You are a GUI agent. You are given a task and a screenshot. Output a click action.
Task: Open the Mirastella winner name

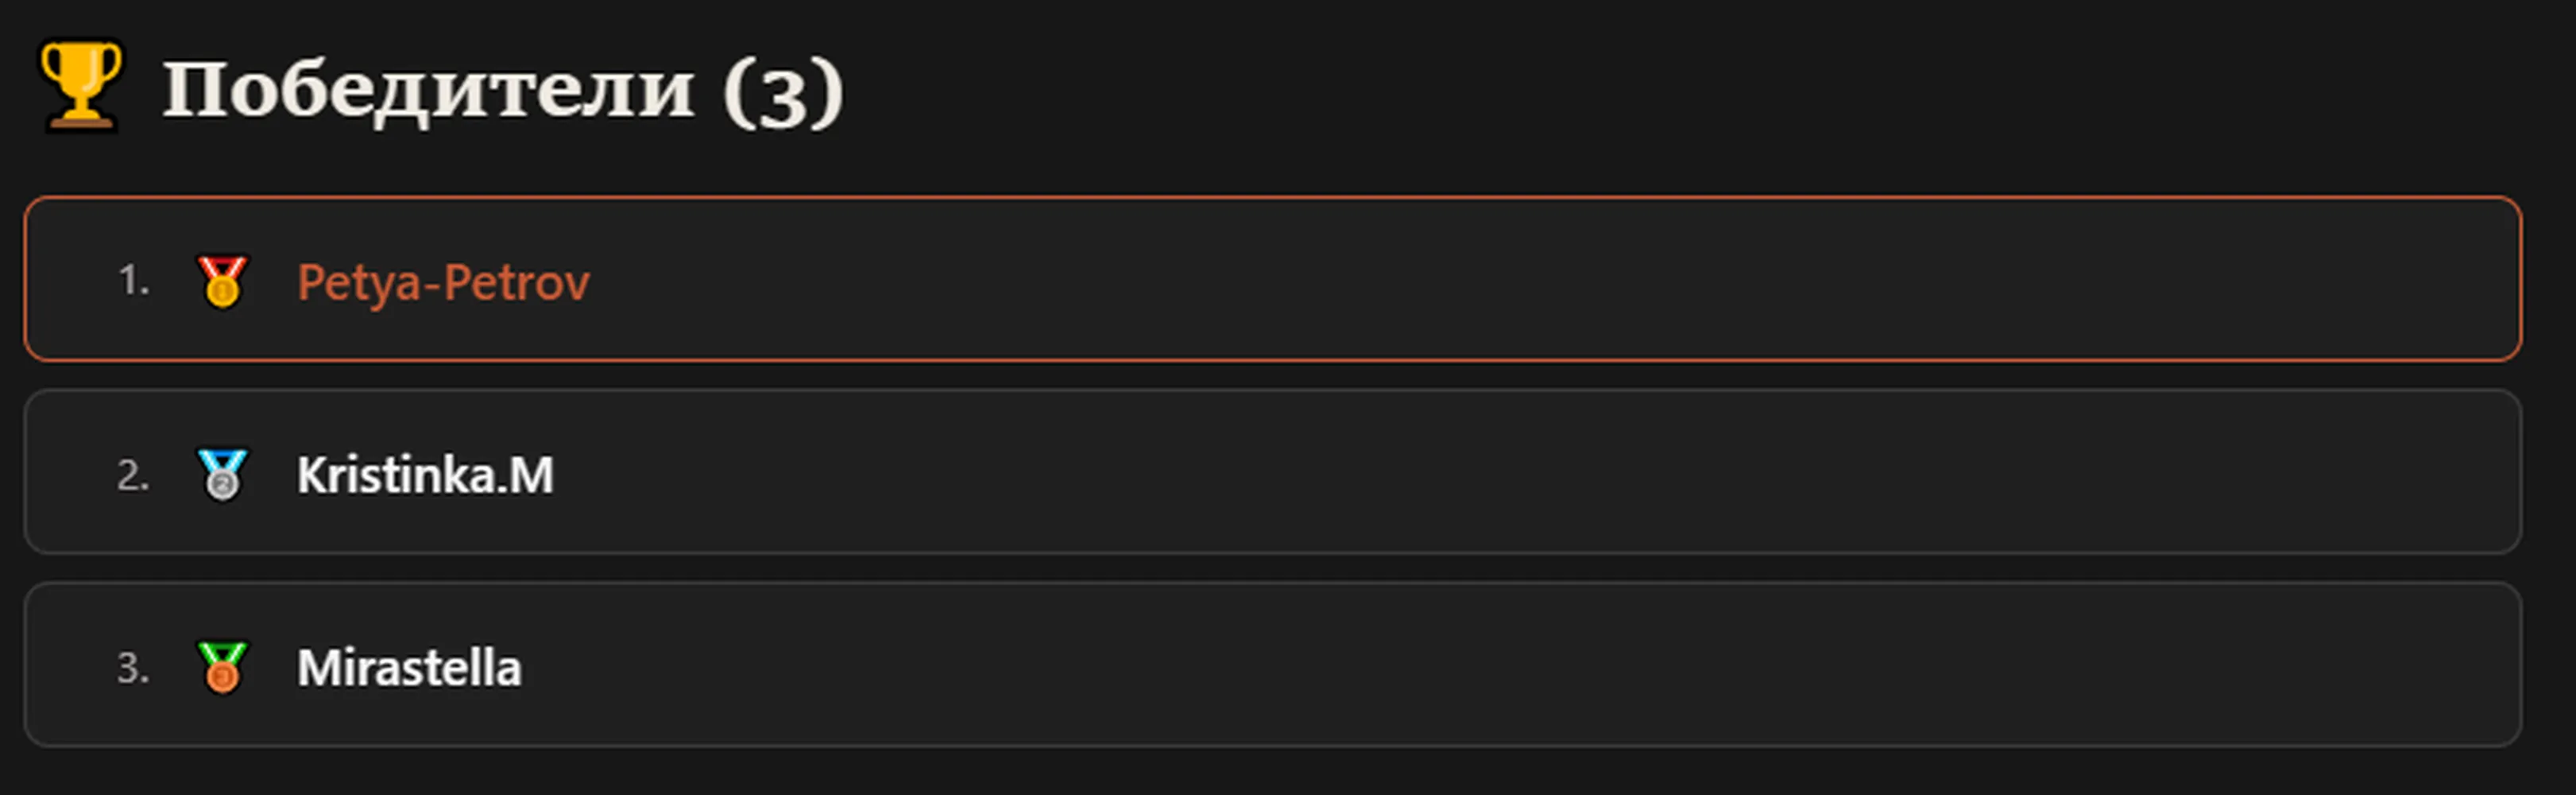[409, 667]
